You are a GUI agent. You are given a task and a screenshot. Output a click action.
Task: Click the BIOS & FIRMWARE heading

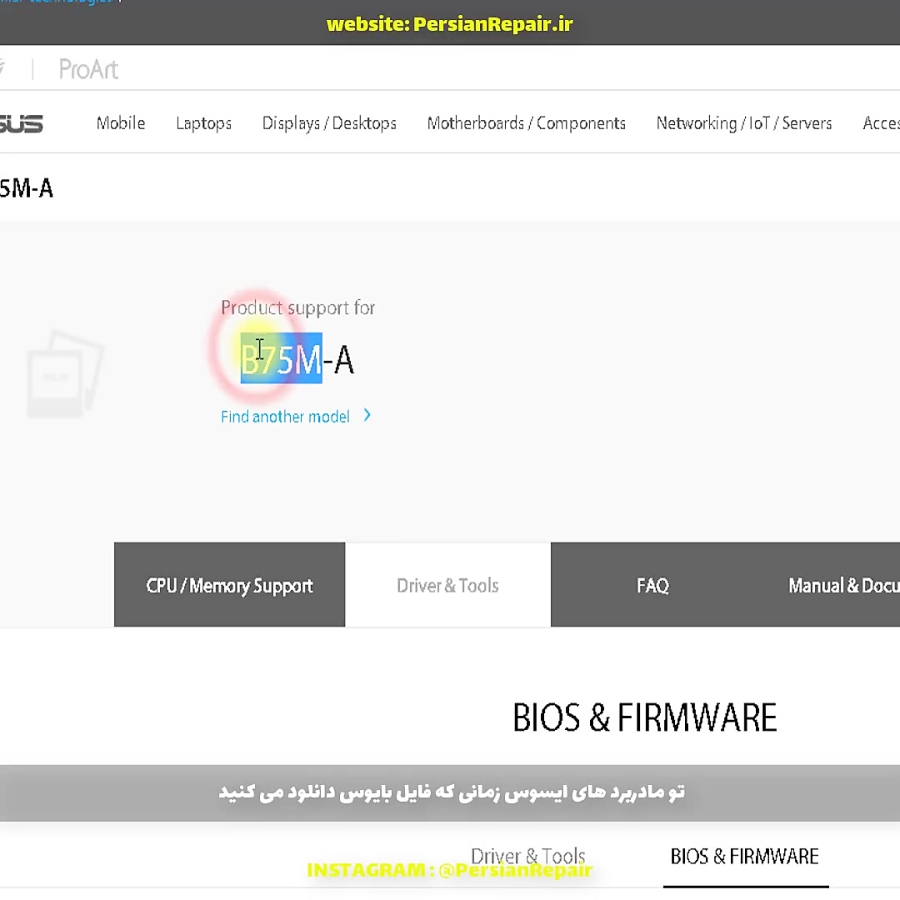click(645, 717)
